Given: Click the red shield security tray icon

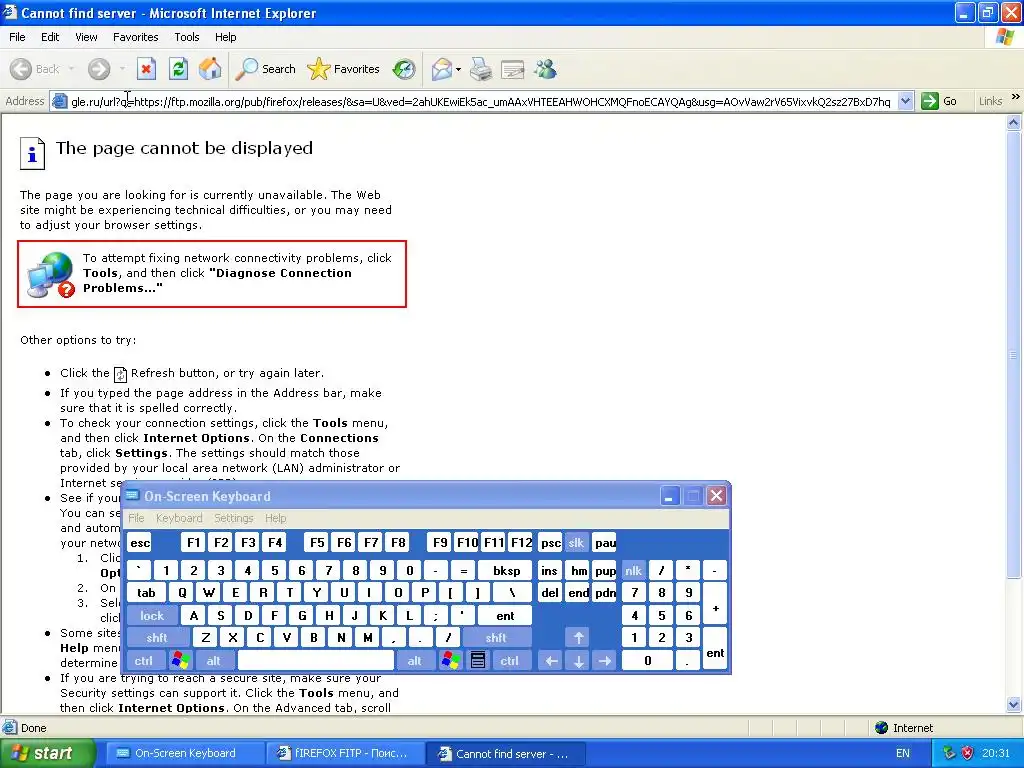Looking at the screenshot, I should 967,753.
